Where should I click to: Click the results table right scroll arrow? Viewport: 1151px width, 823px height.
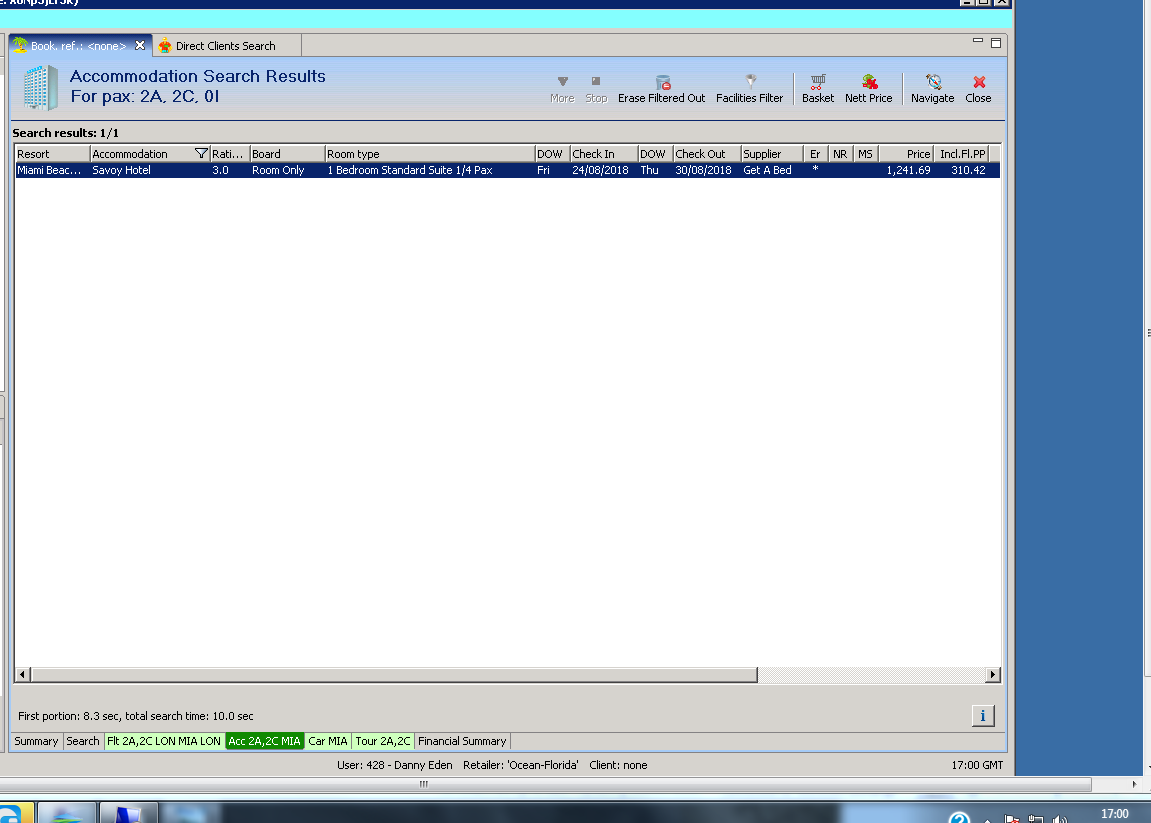[x=992, y=675]
